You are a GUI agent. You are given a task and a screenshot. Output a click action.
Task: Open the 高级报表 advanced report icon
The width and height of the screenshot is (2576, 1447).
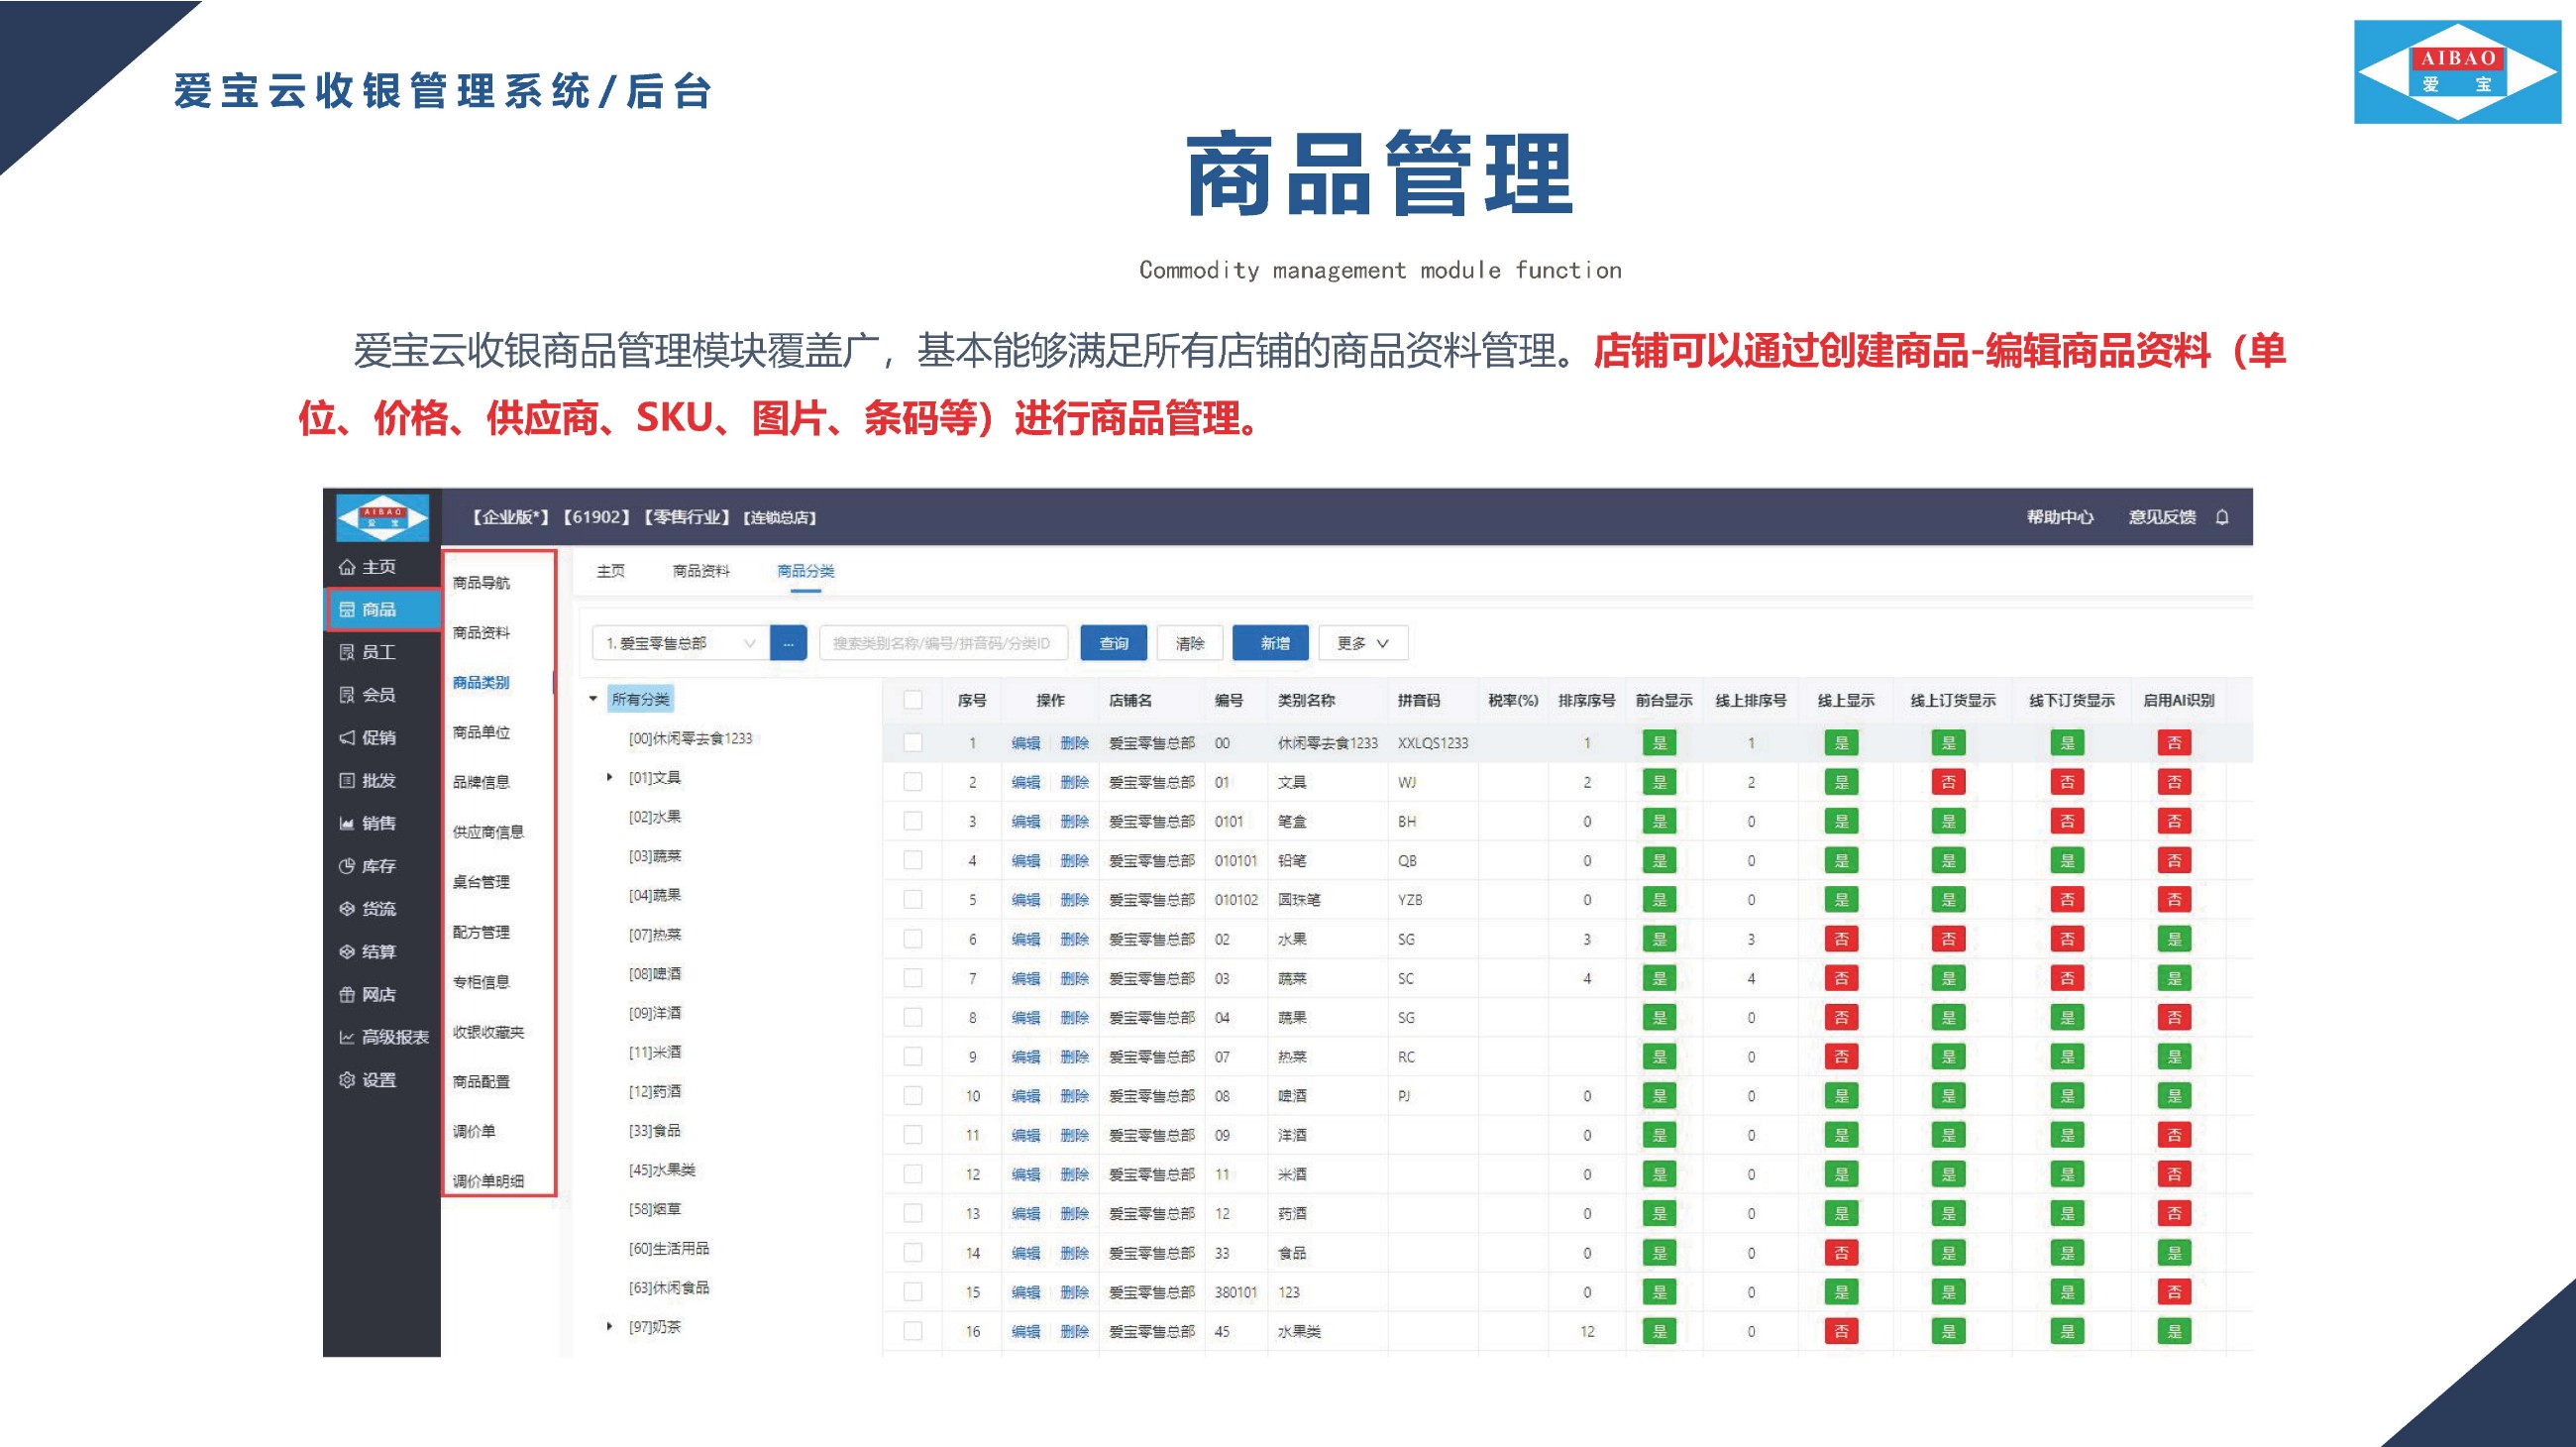pos(347,1037)
